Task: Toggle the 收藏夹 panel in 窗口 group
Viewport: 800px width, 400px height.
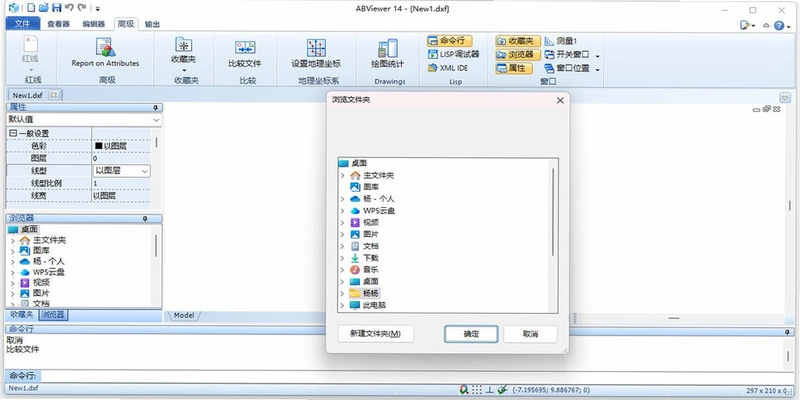Action: (x=518, y=41)
